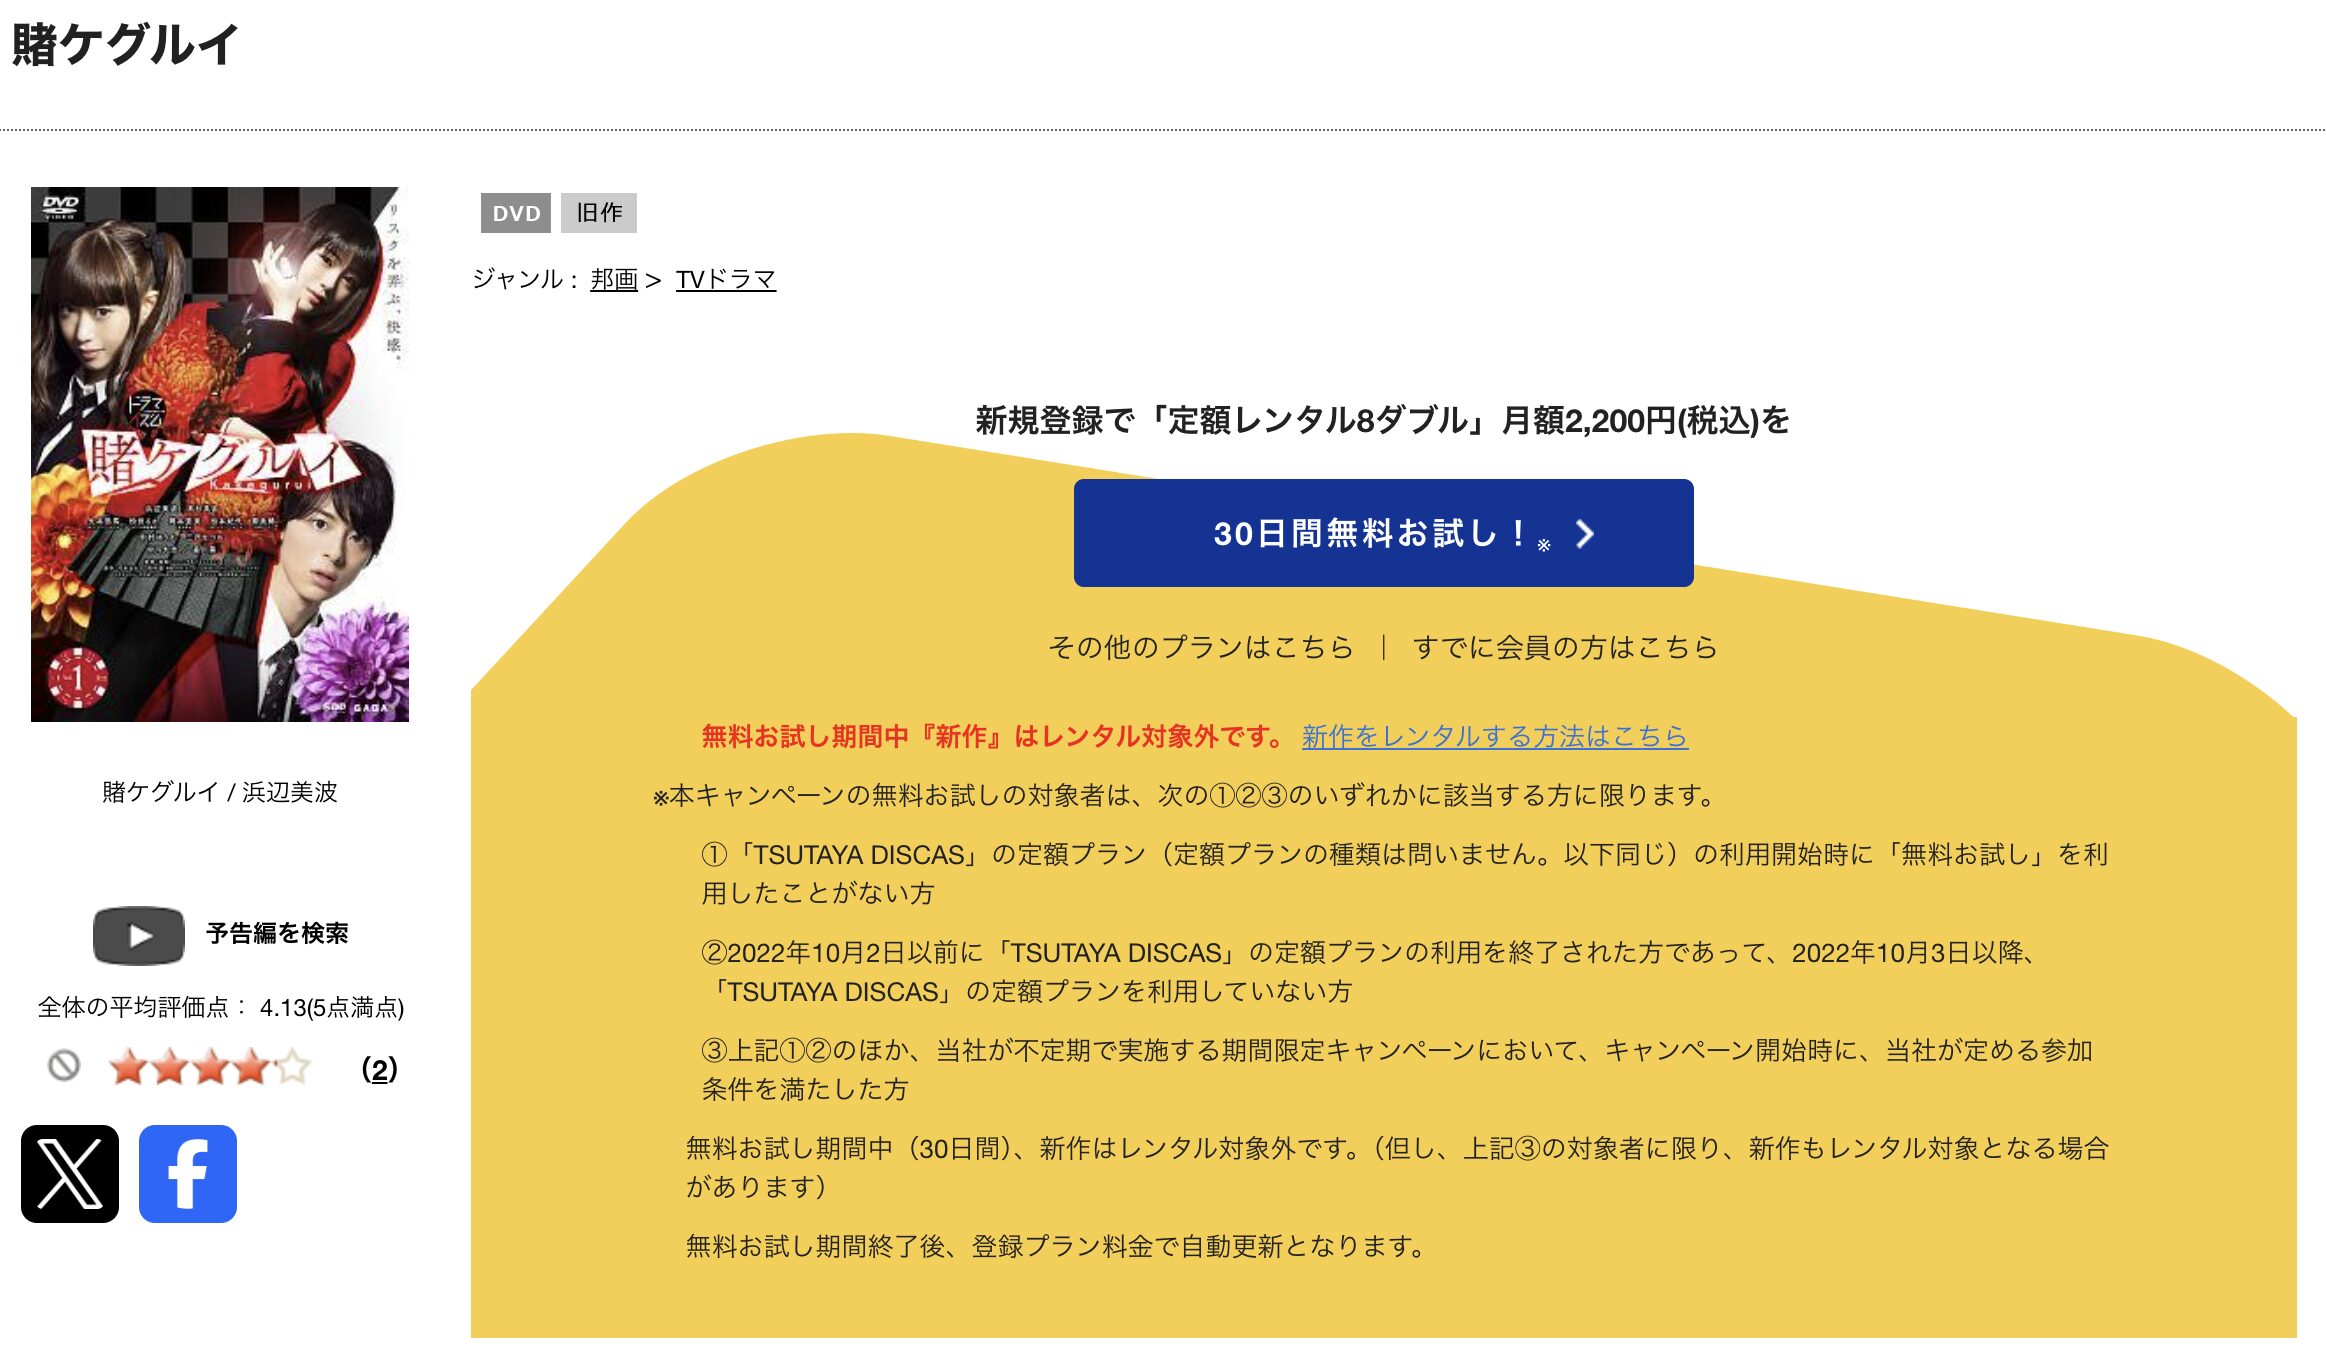Click the 賭ケグルイ DVD cover image

[220, 454]
